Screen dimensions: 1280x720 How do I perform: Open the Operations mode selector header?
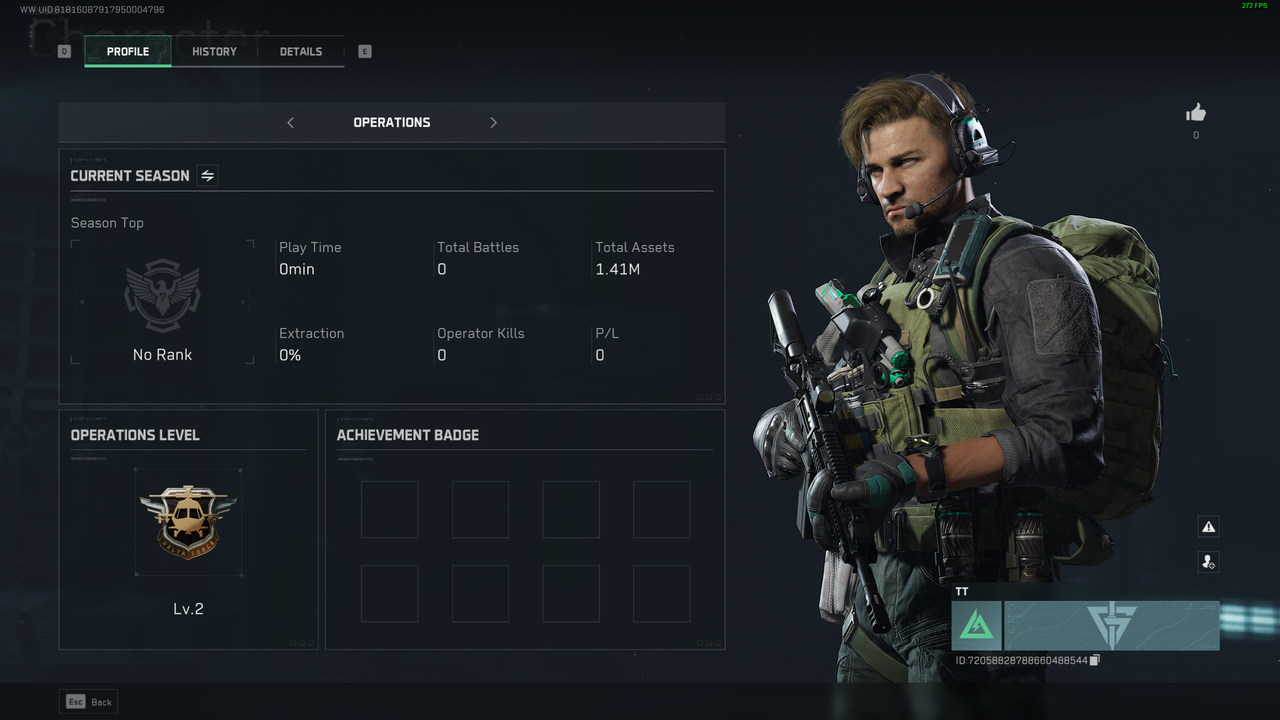392,122
